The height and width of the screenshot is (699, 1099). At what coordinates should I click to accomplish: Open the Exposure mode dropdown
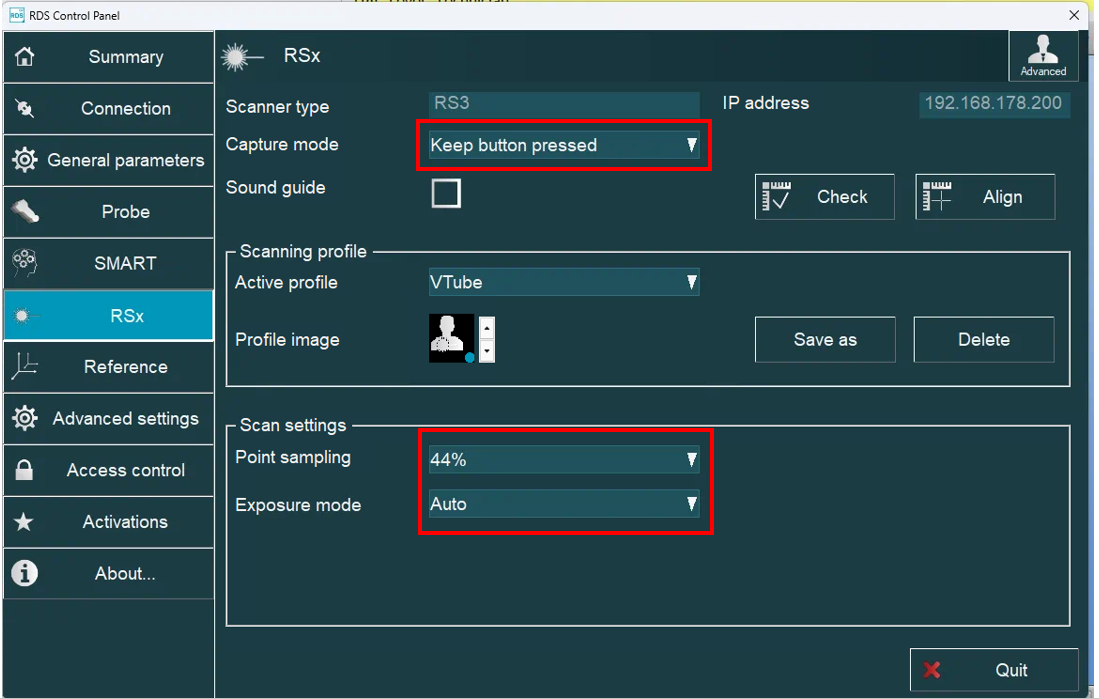[564, 504]
